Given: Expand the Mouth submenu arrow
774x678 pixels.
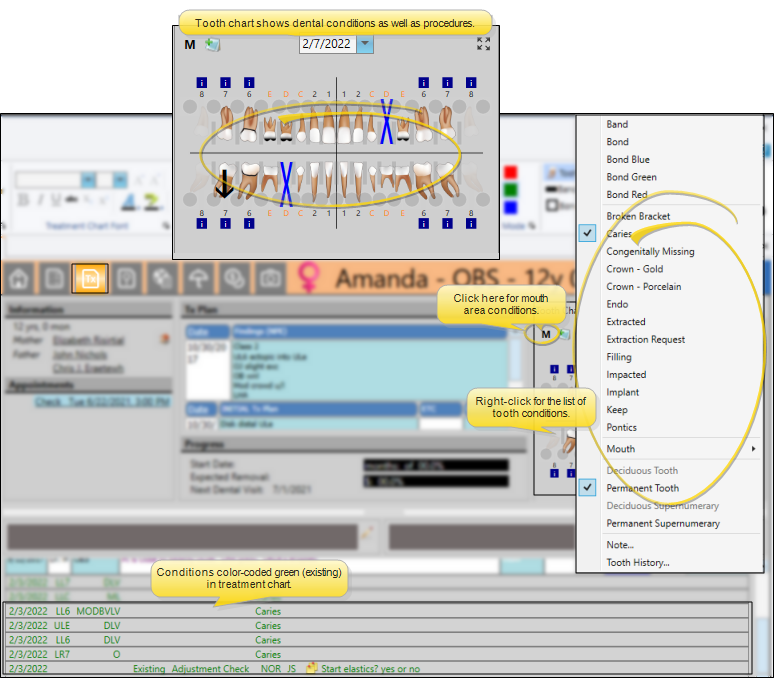Looking at the screenshot, I should pyautogui.click(x=753, y=449).
